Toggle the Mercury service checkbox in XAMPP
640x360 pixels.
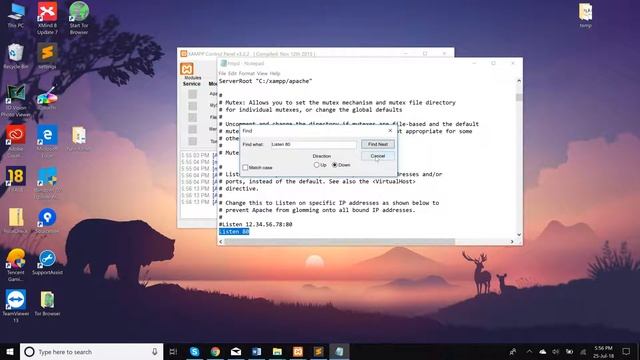[x=193, y=129]
